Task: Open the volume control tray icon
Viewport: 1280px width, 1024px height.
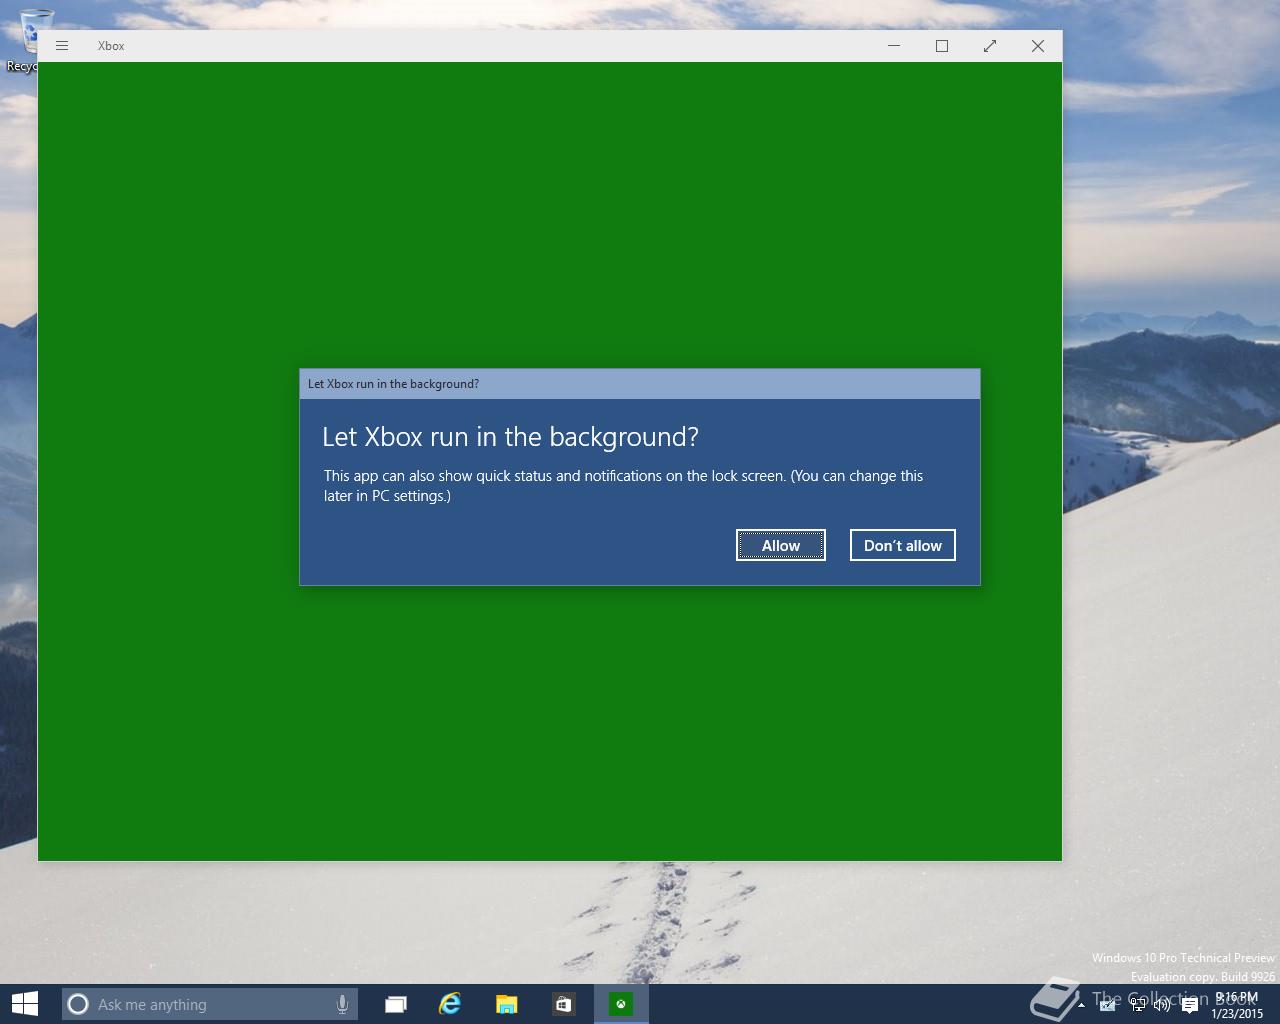Action: 1162,1005
